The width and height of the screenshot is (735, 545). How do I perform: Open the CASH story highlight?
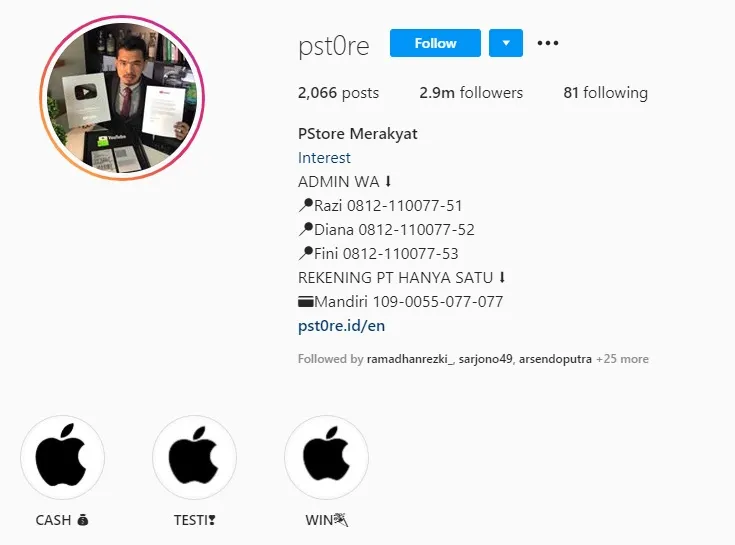click(x=62, y=457)
